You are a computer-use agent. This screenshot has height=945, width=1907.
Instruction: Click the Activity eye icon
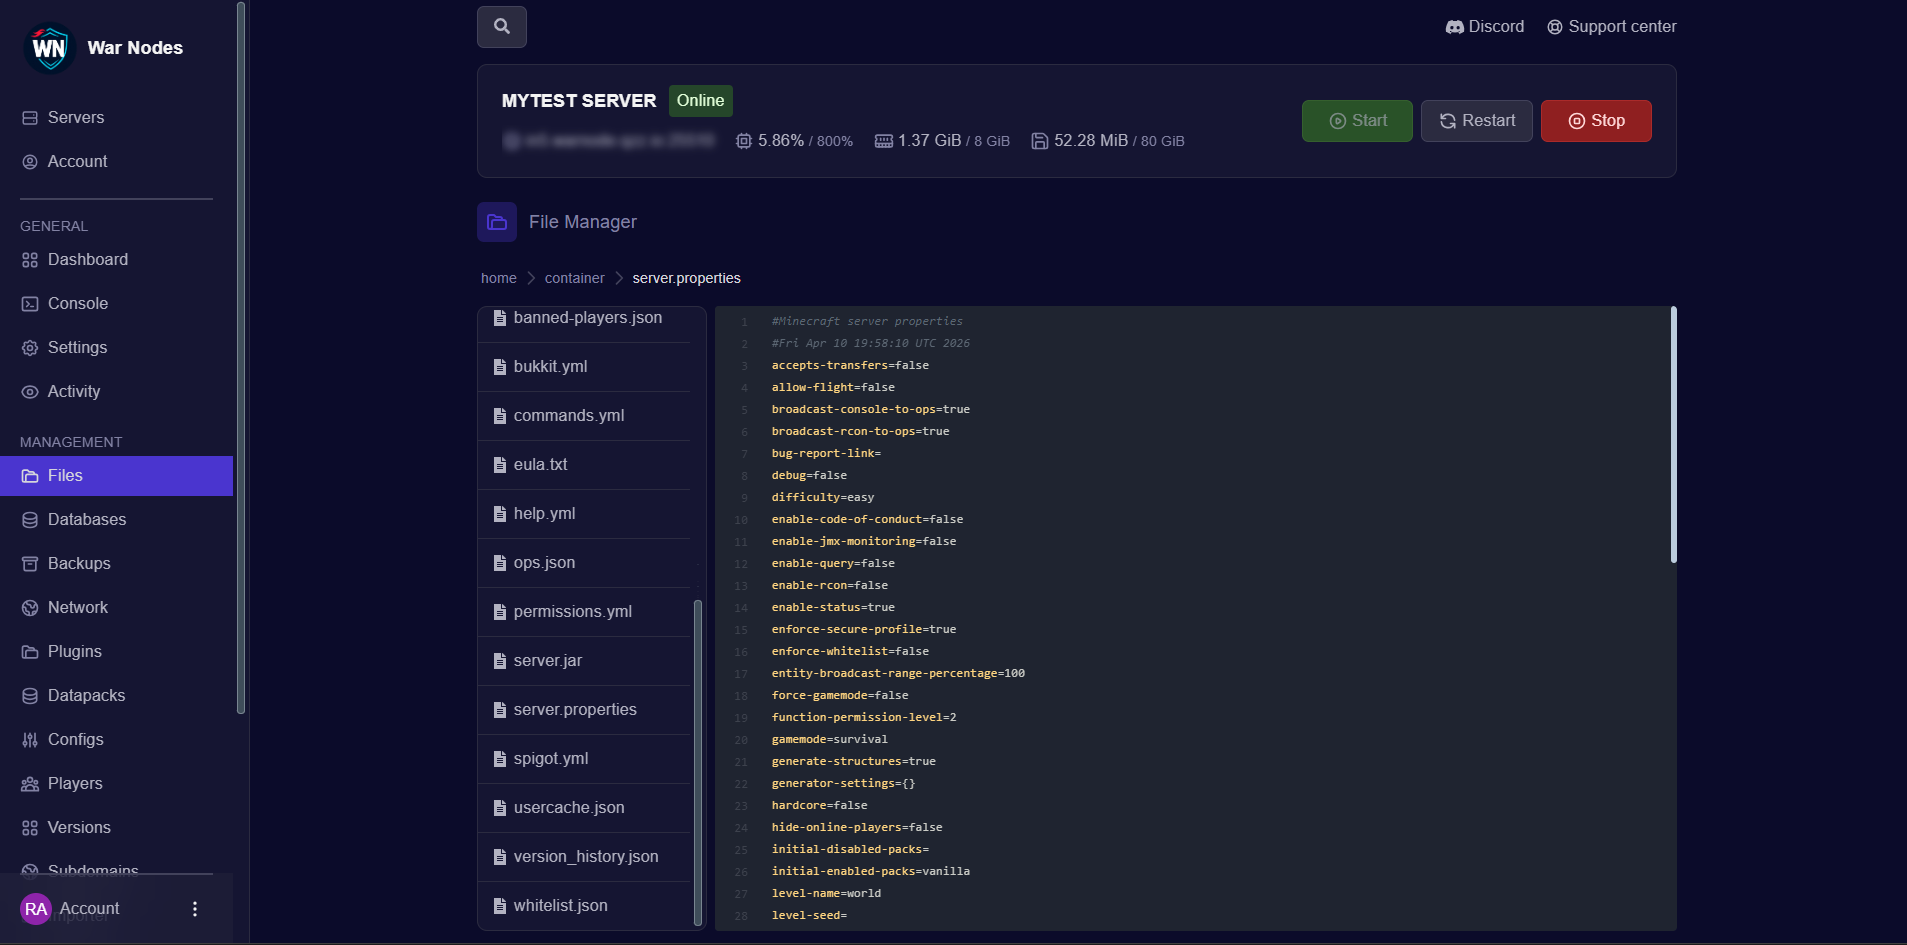[x=30, y=392]
